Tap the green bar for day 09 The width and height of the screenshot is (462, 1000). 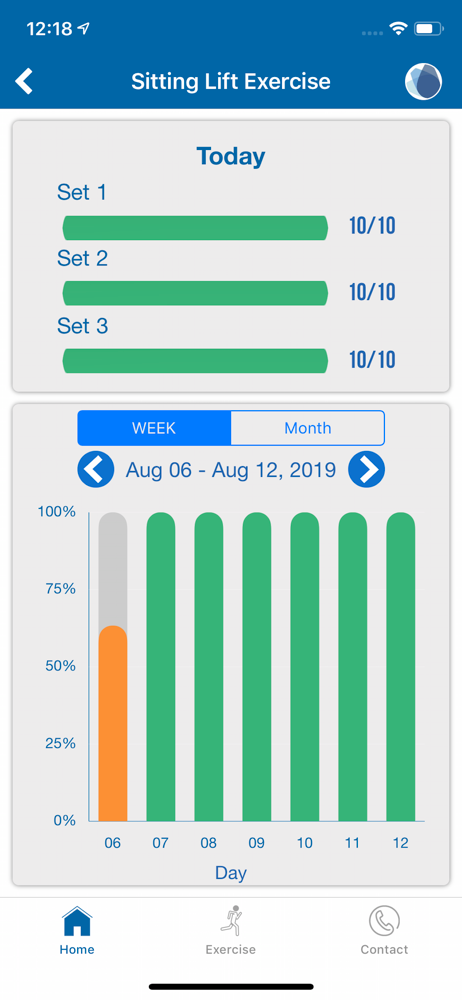[257, 666]
